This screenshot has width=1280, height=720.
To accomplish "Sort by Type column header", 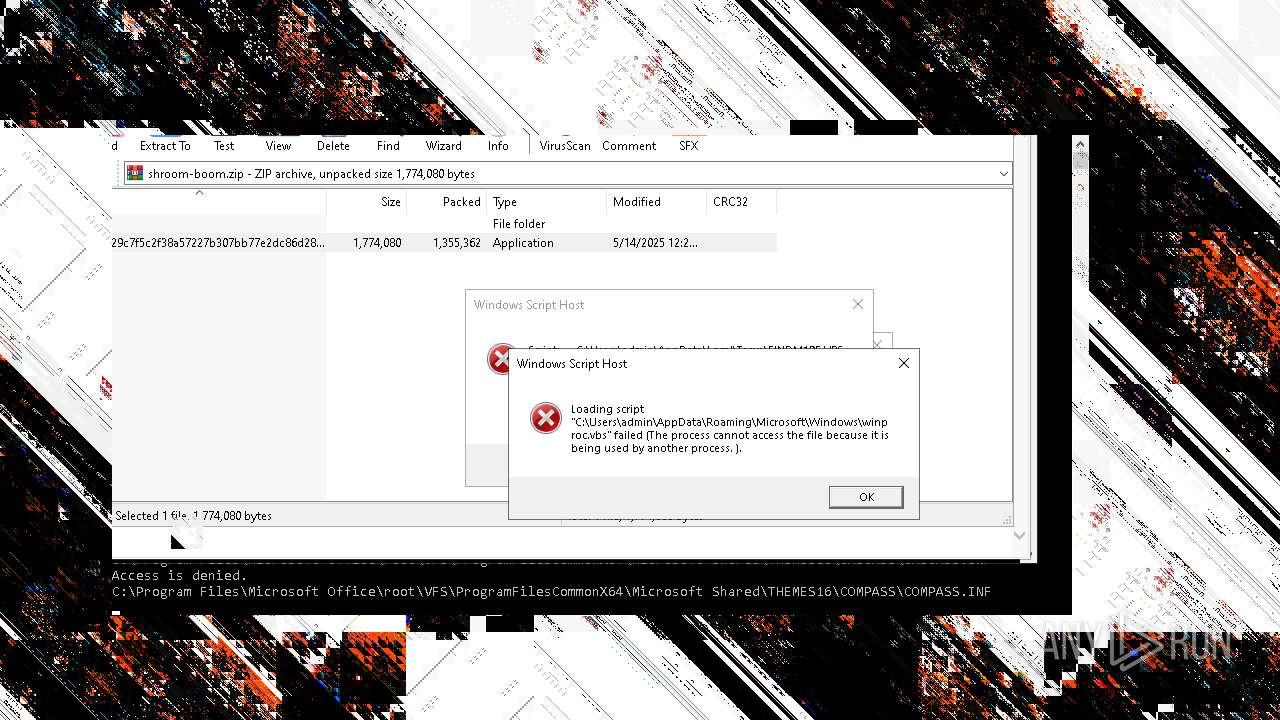I will tap(546, 202).
